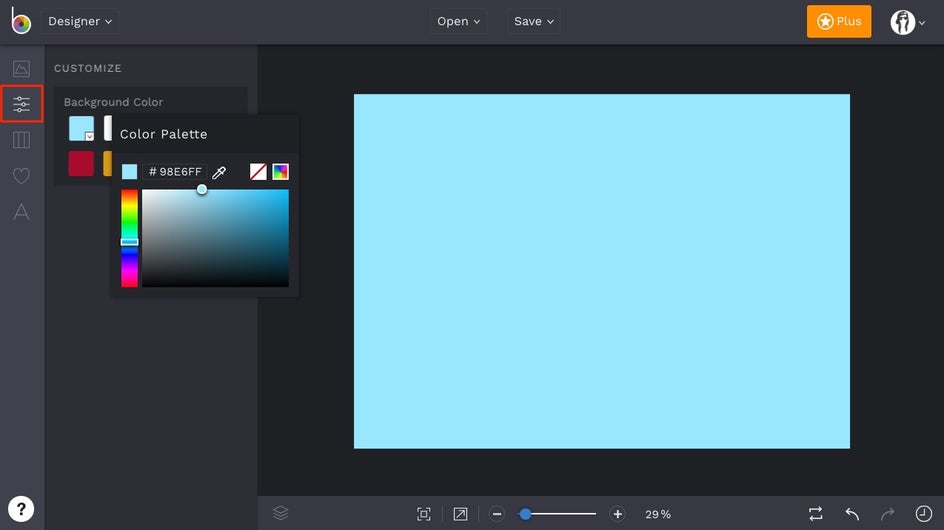The height and width of the screenshot is (530, 944).
Task: Select the Text tool icon
Action: click(21, 212)
